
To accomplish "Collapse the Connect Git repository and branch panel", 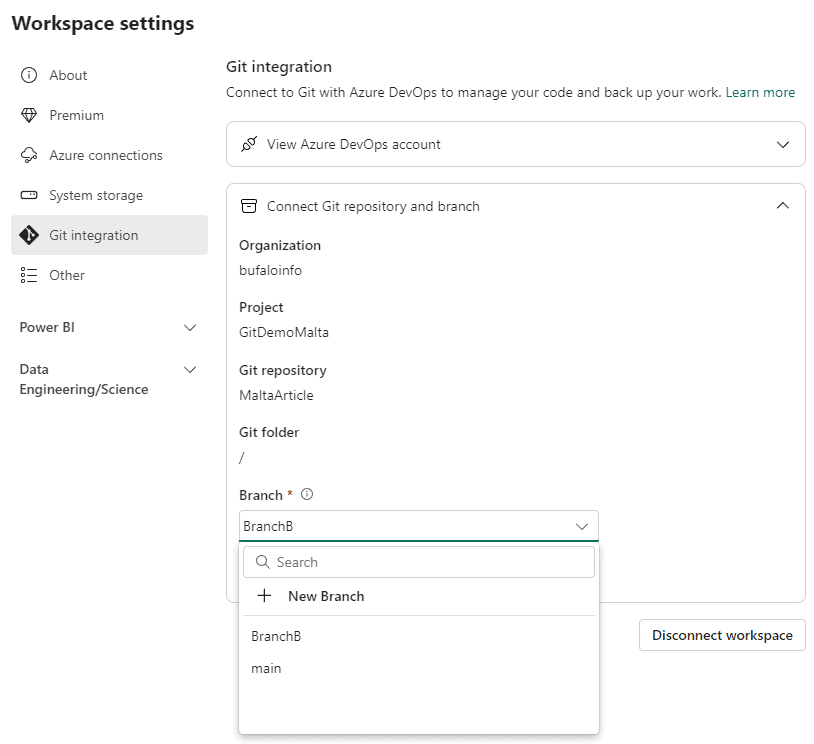I will [x=782, y=206].
